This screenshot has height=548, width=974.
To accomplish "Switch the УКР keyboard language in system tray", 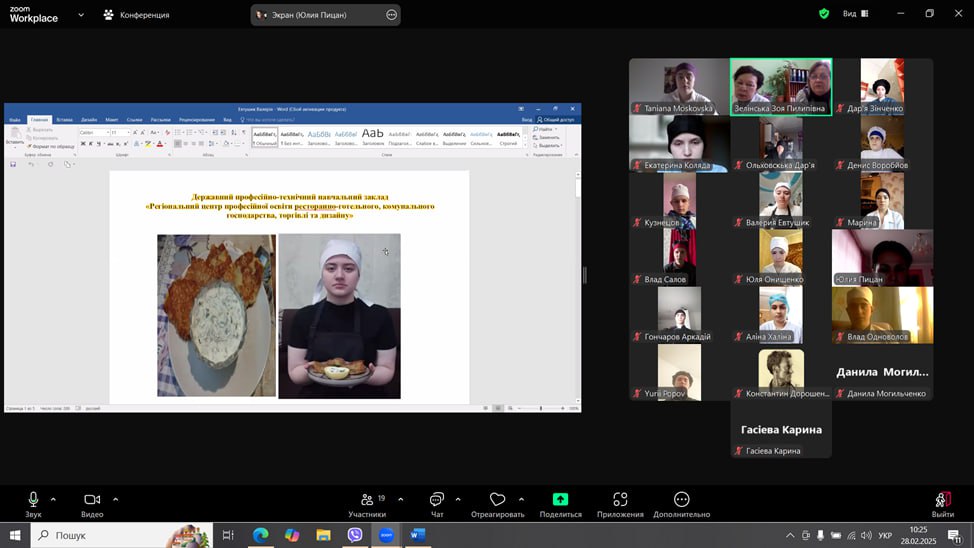I will pos(885,536).
